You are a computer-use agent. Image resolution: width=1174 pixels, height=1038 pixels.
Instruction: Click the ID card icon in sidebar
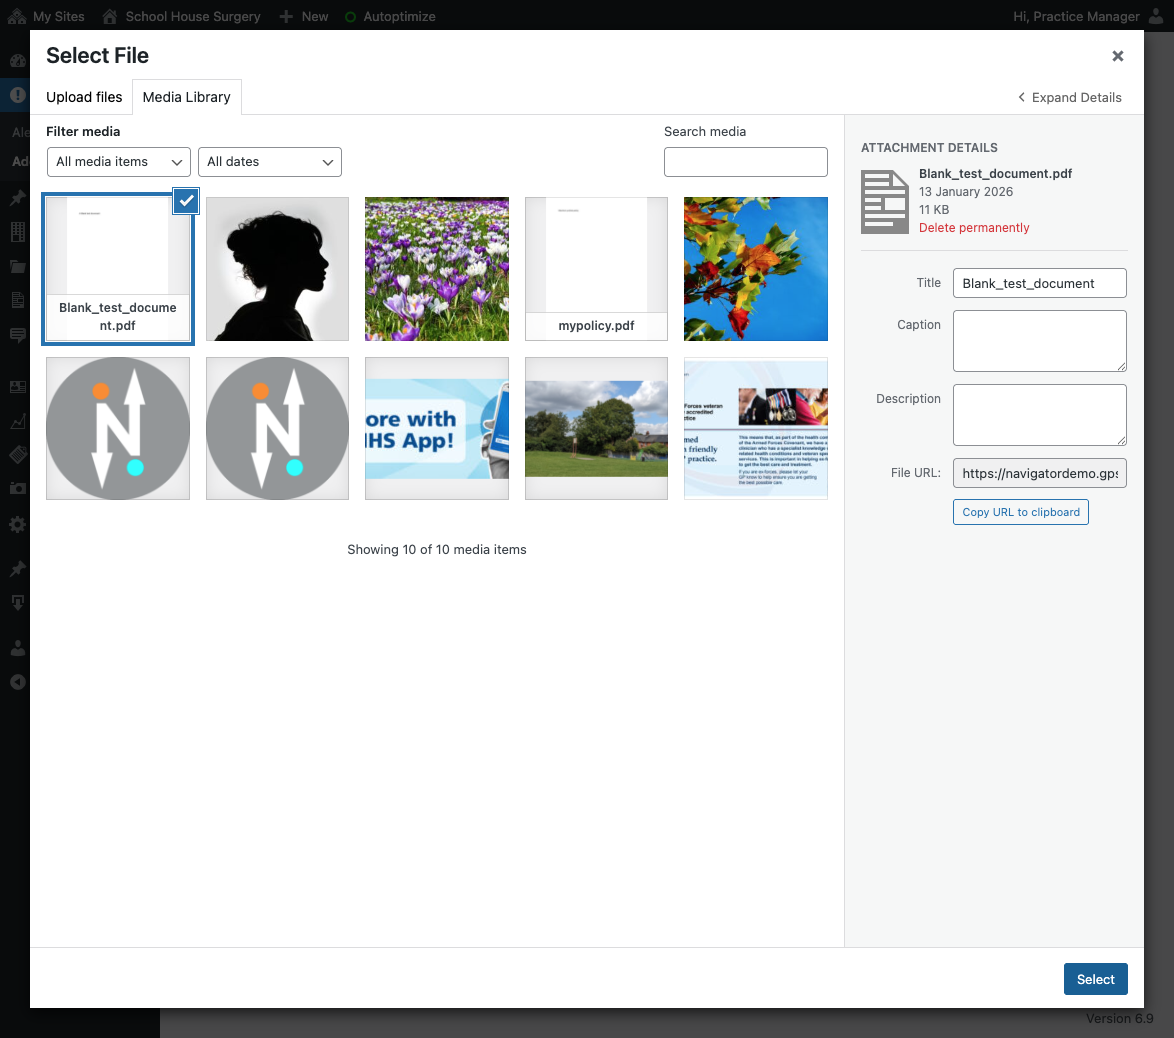pos(18,387)
